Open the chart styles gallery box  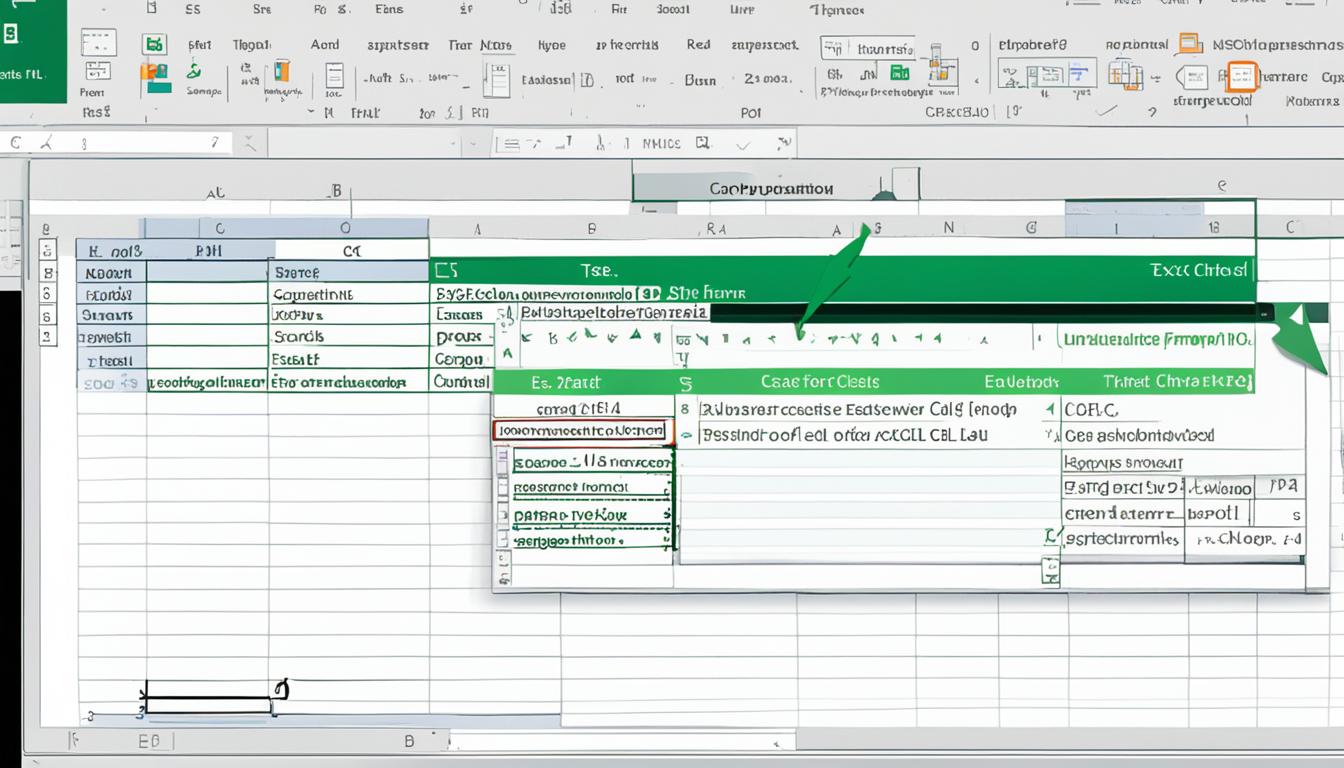[1045, 74]
